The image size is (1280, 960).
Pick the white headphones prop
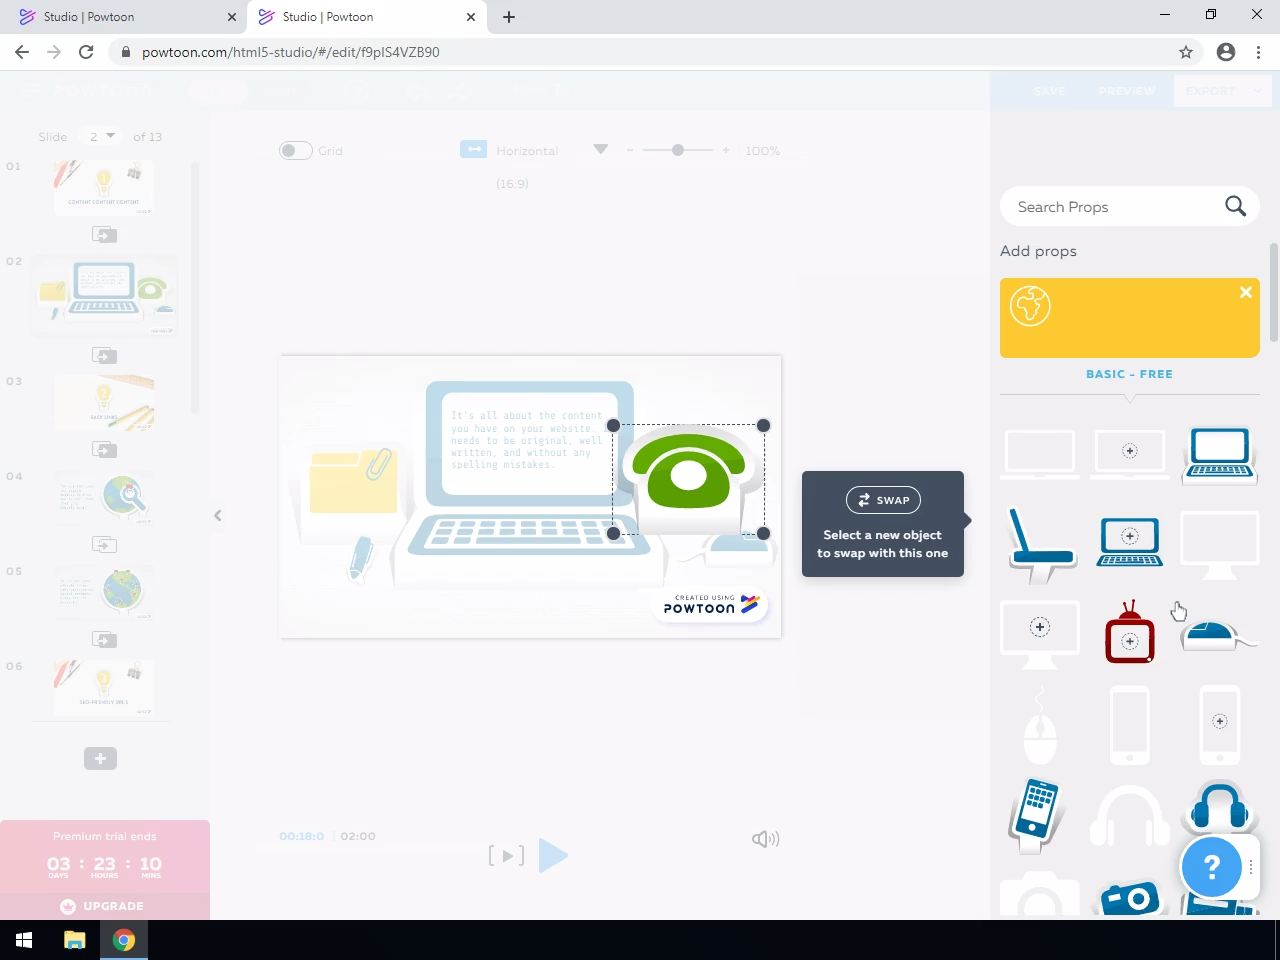(x=1130, y=816)
